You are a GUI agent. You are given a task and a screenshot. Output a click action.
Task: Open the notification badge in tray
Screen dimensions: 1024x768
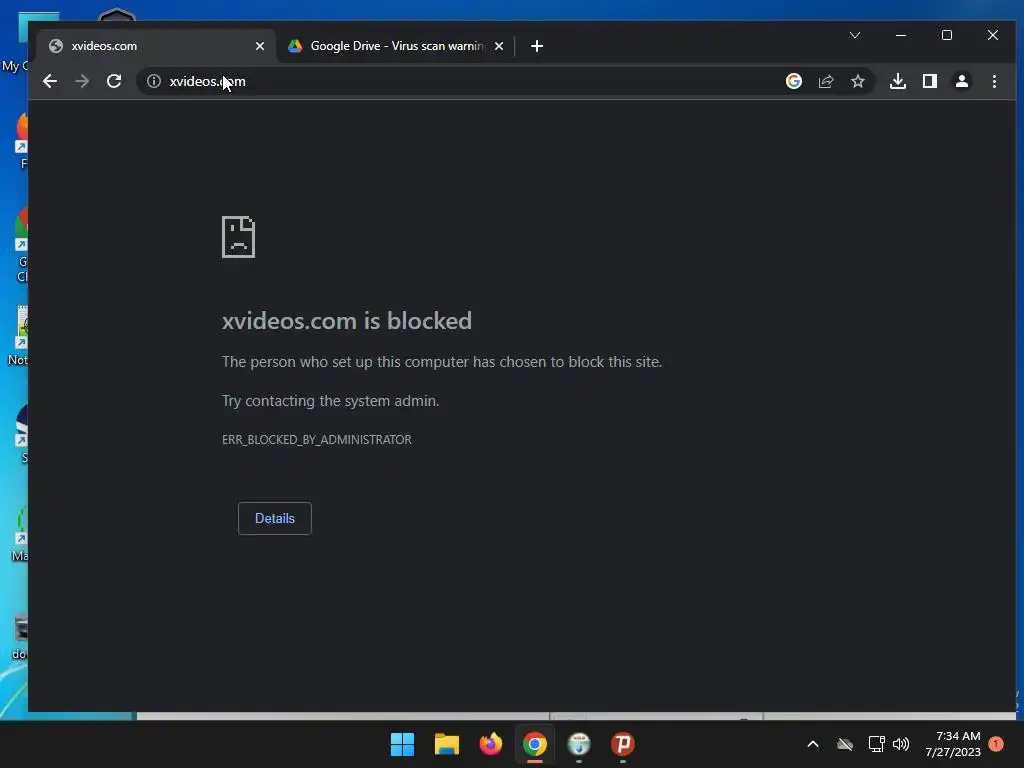coord(996,744)
